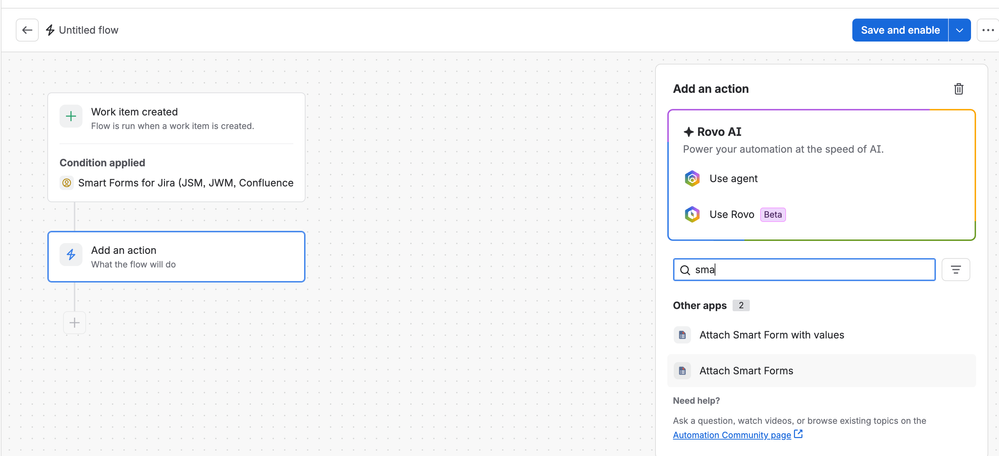Open the more options ellipsis menu

tap(988, 30)
